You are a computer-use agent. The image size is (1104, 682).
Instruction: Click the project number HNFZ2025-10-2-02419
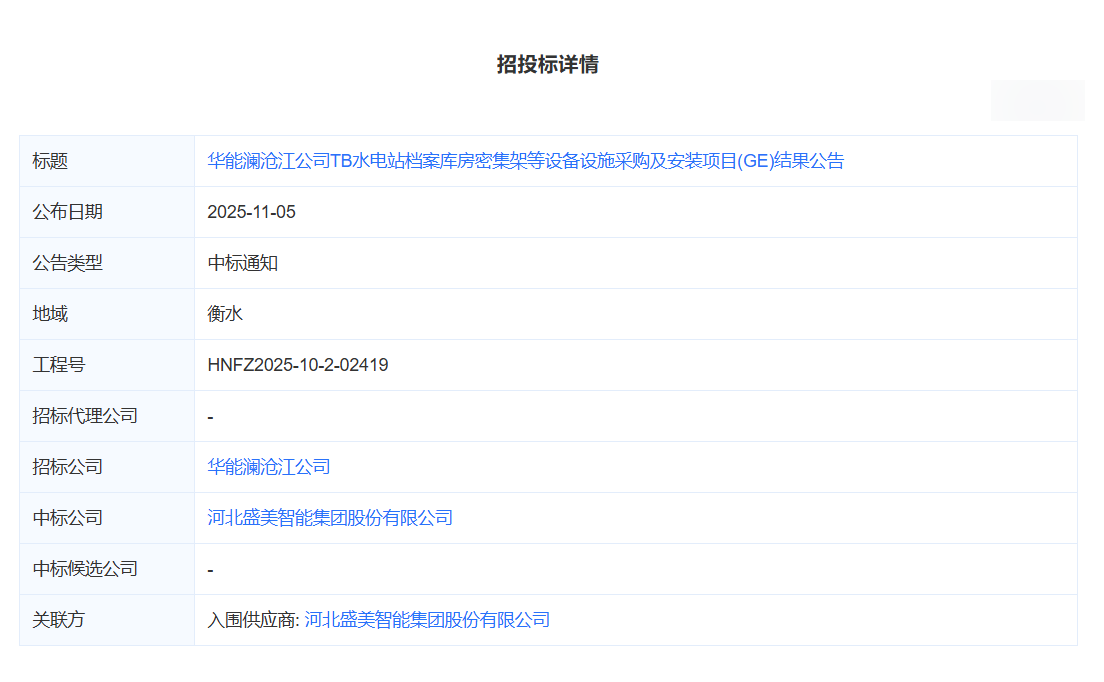point(297,365)
